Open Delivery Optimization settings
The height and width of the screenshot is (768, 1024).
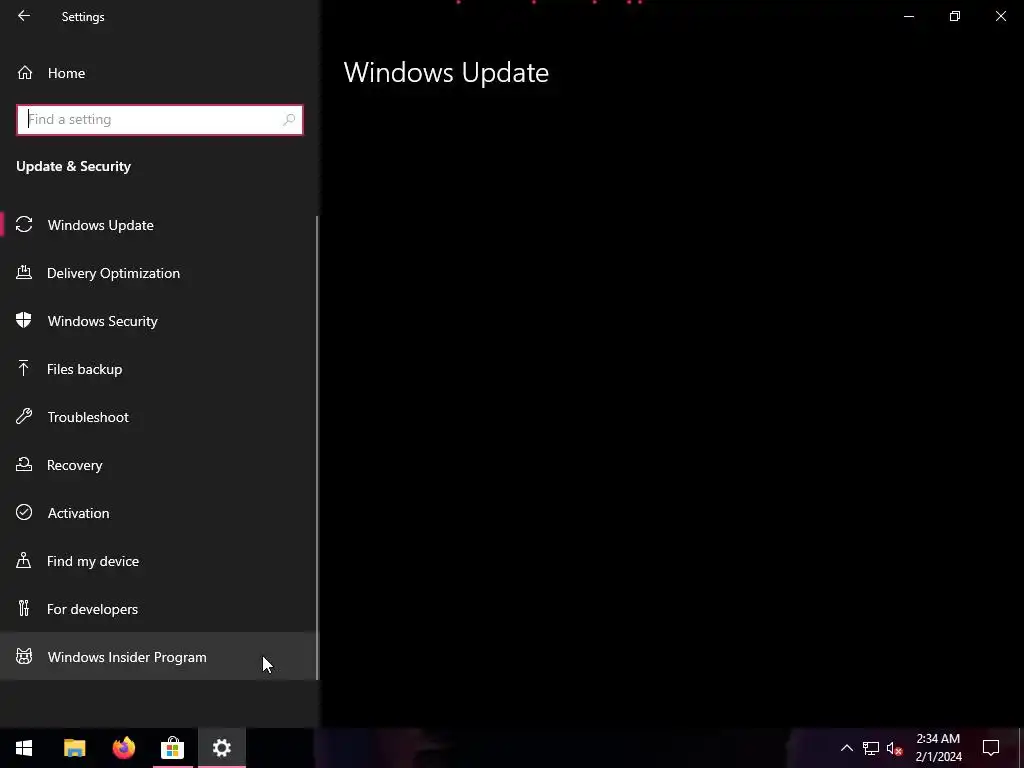coord(159,273)
